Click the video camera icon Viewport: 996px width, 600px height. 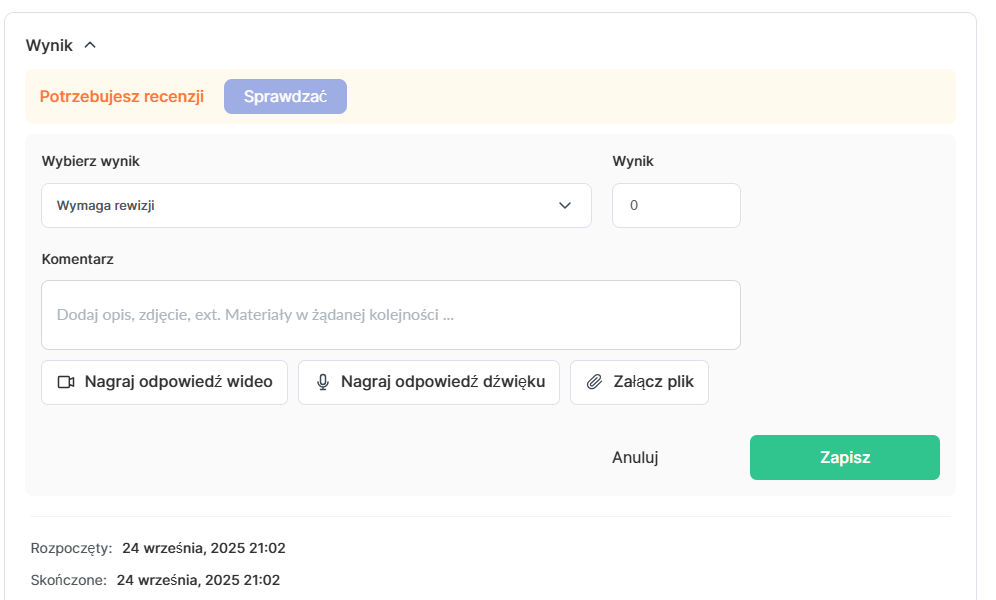tap(67, 382)
